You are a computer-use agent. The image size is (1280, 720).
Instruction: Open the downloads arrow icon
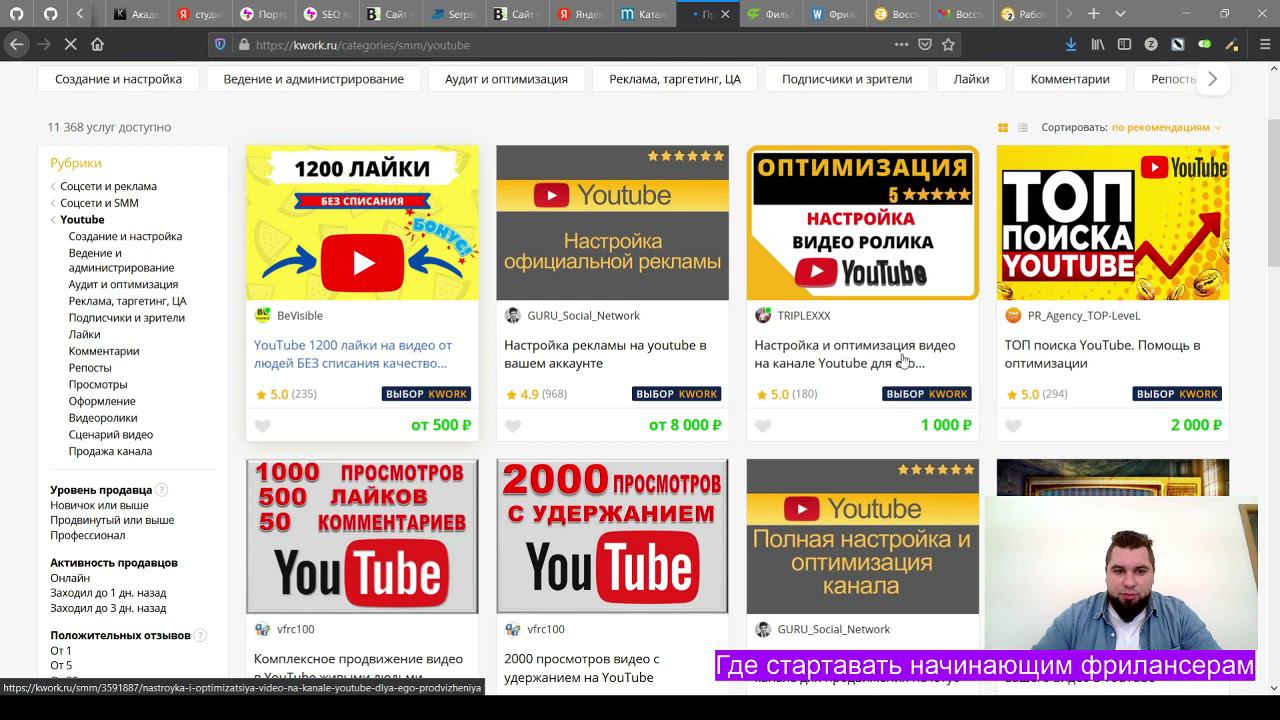pos(1071,44)
